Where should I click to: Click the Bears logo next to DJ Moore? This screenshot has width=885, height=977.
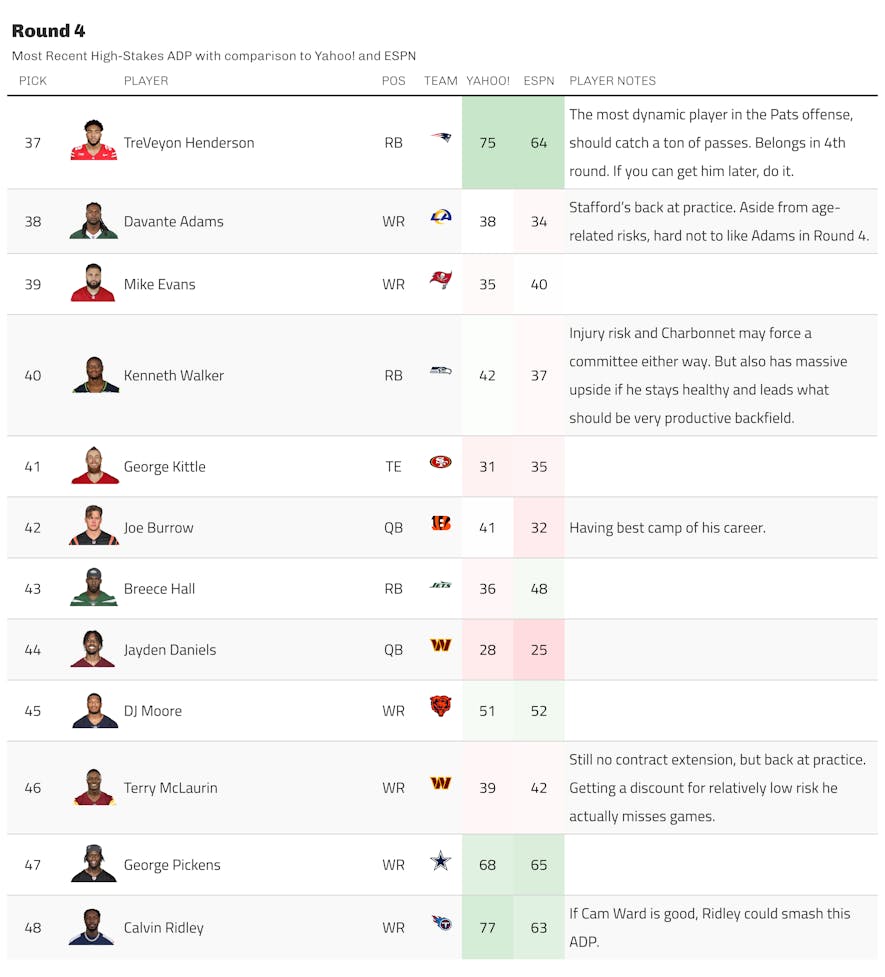441,706
